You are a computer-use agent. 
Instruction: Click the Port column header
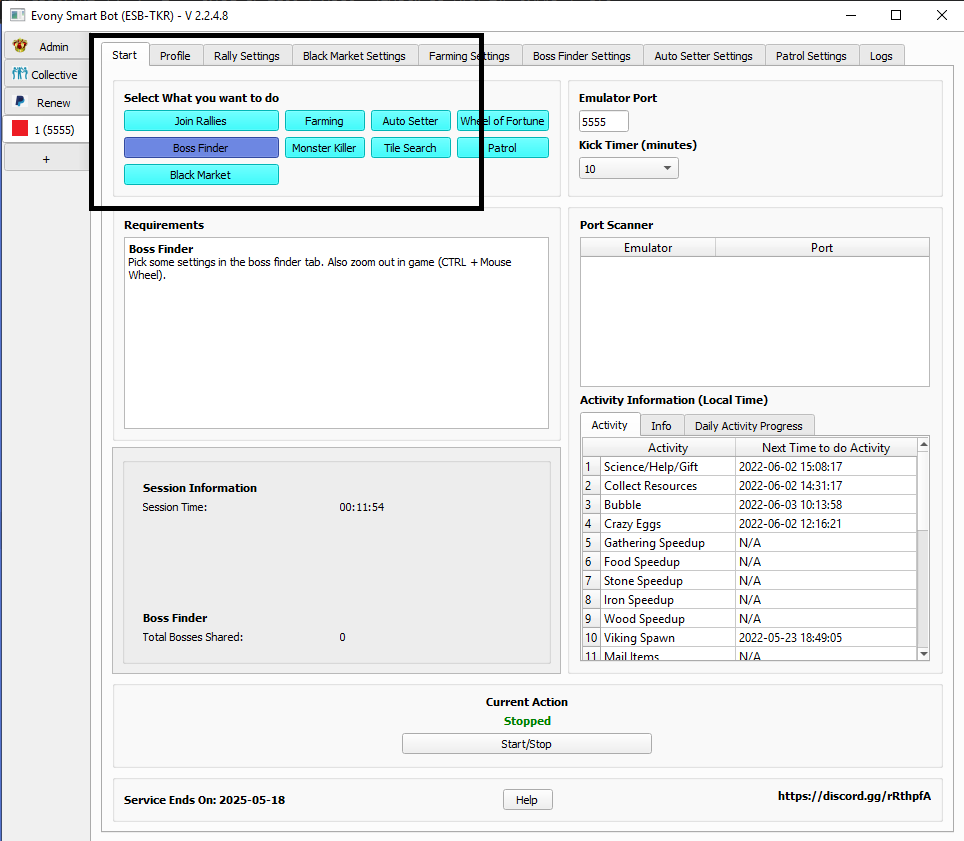[821, 248]
